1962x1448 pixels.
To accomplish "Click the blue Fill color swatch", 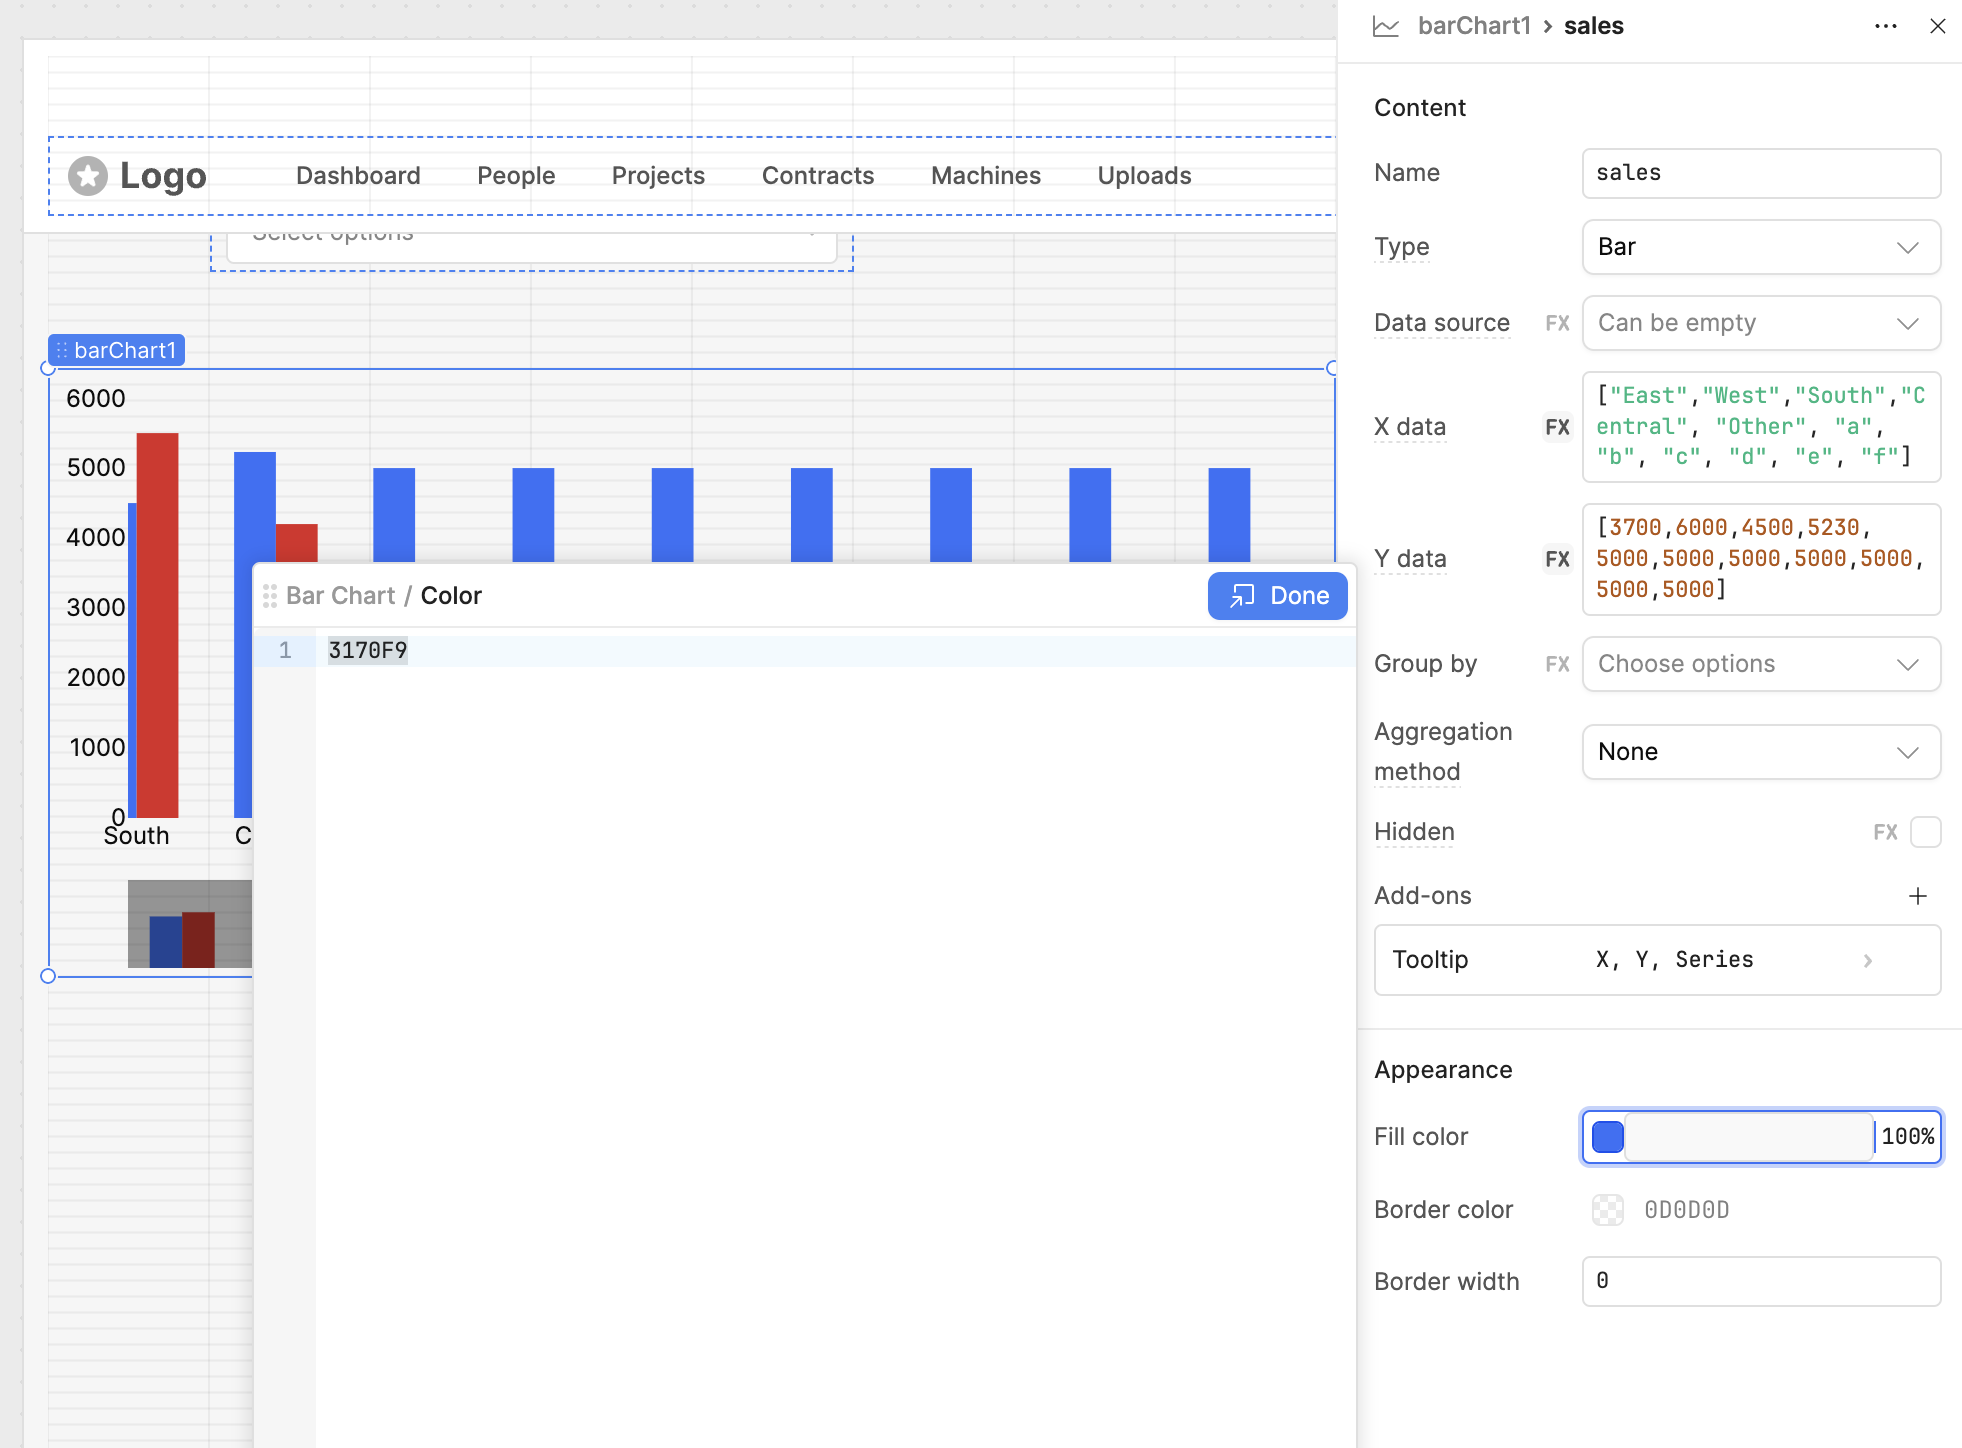I will coord(1607,1137).
